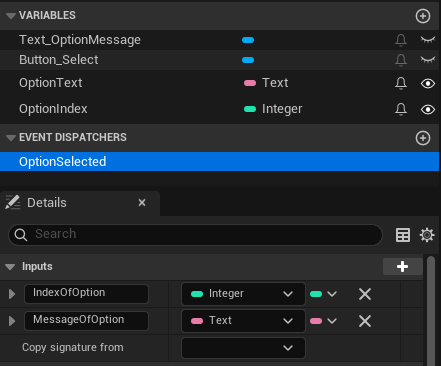Collapse the Event Dispatchers section
441x366 pixels.
(11, 138)
